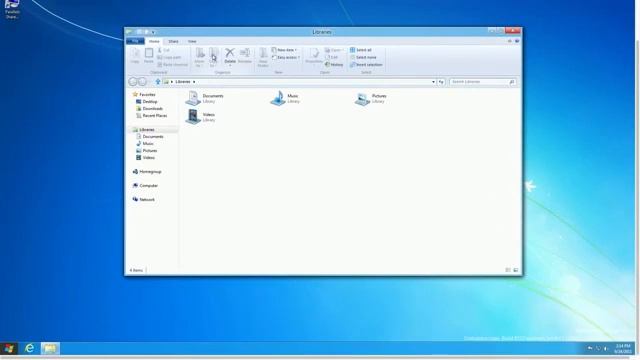Viewport: 640px width, 360px height.
Task: Click the File Explorer taskbar button
Action: tap(50, 349)
